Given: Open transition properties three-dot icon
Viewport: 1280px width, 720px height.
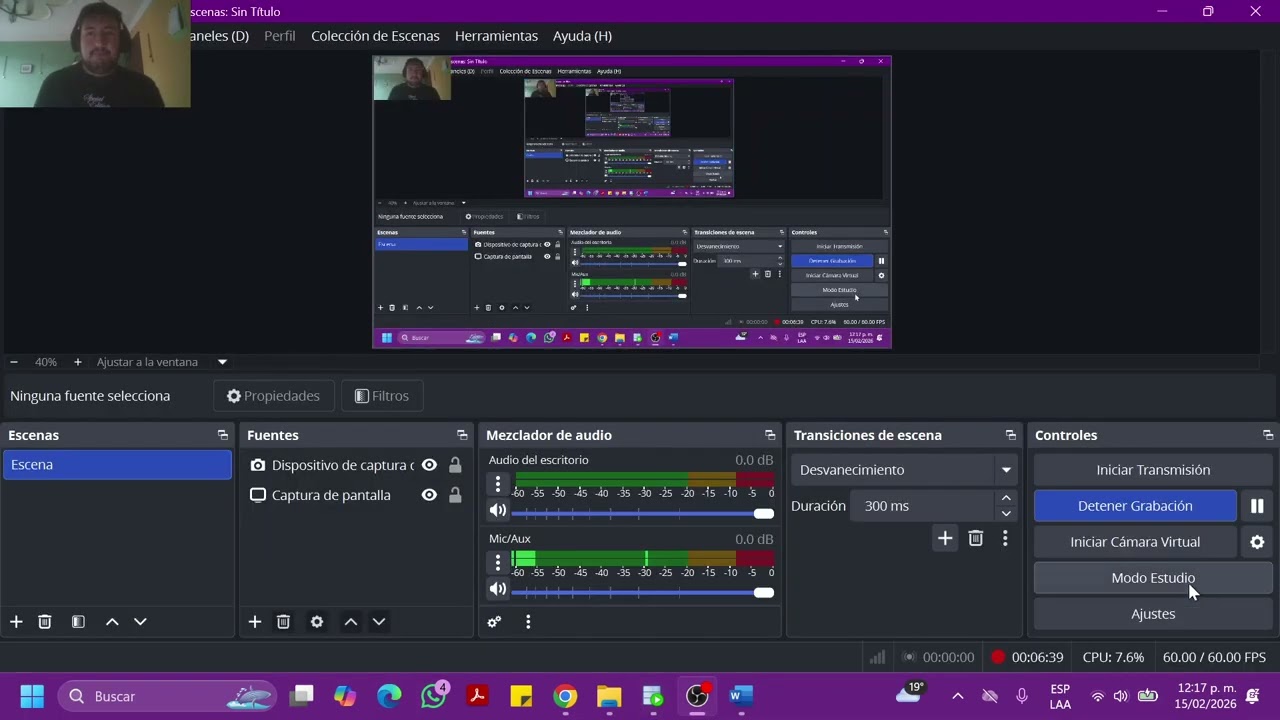Looking at the screenshot, I should tap(1005, 539).
